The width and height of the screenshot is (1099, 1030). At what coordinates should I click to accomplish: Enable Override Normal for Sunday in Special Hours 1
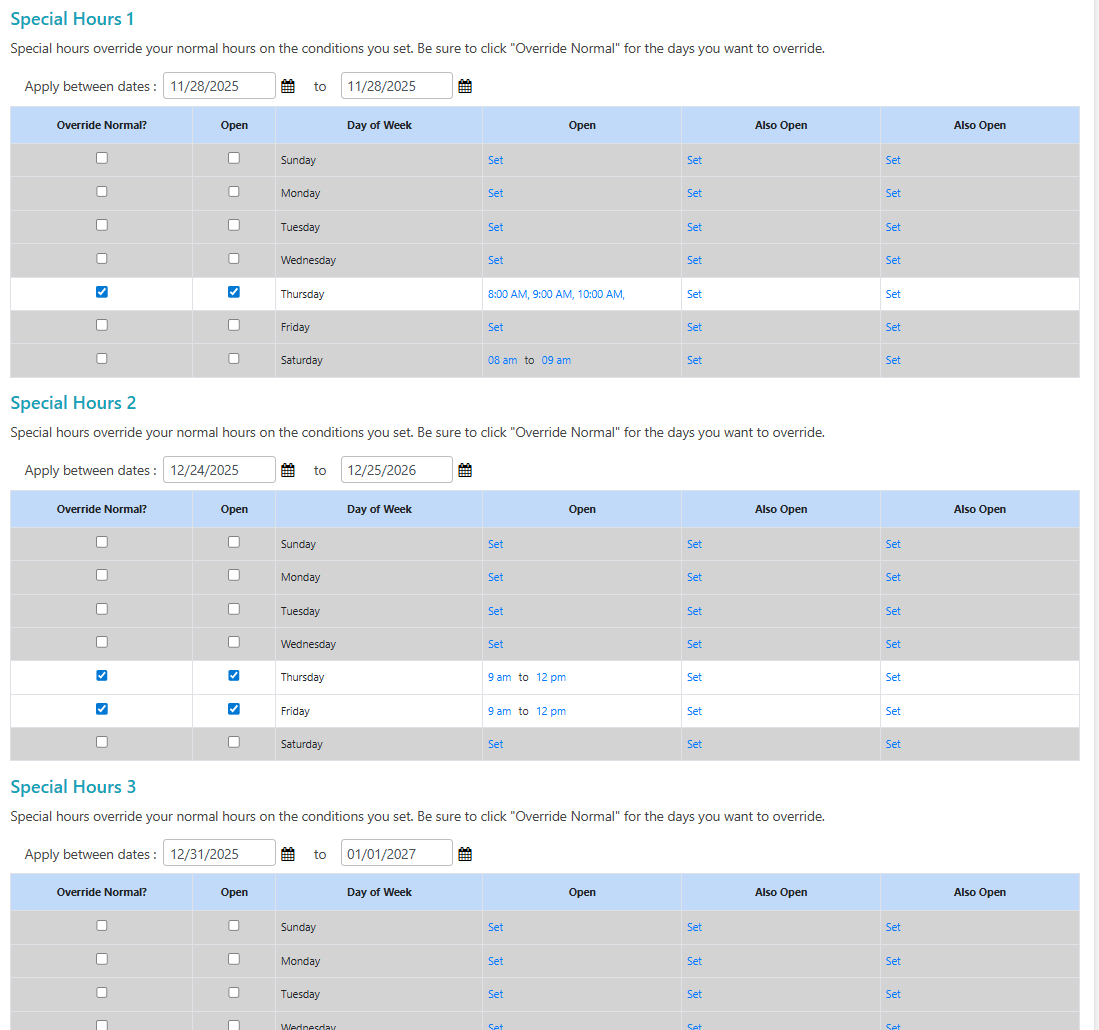click(102, 158)
